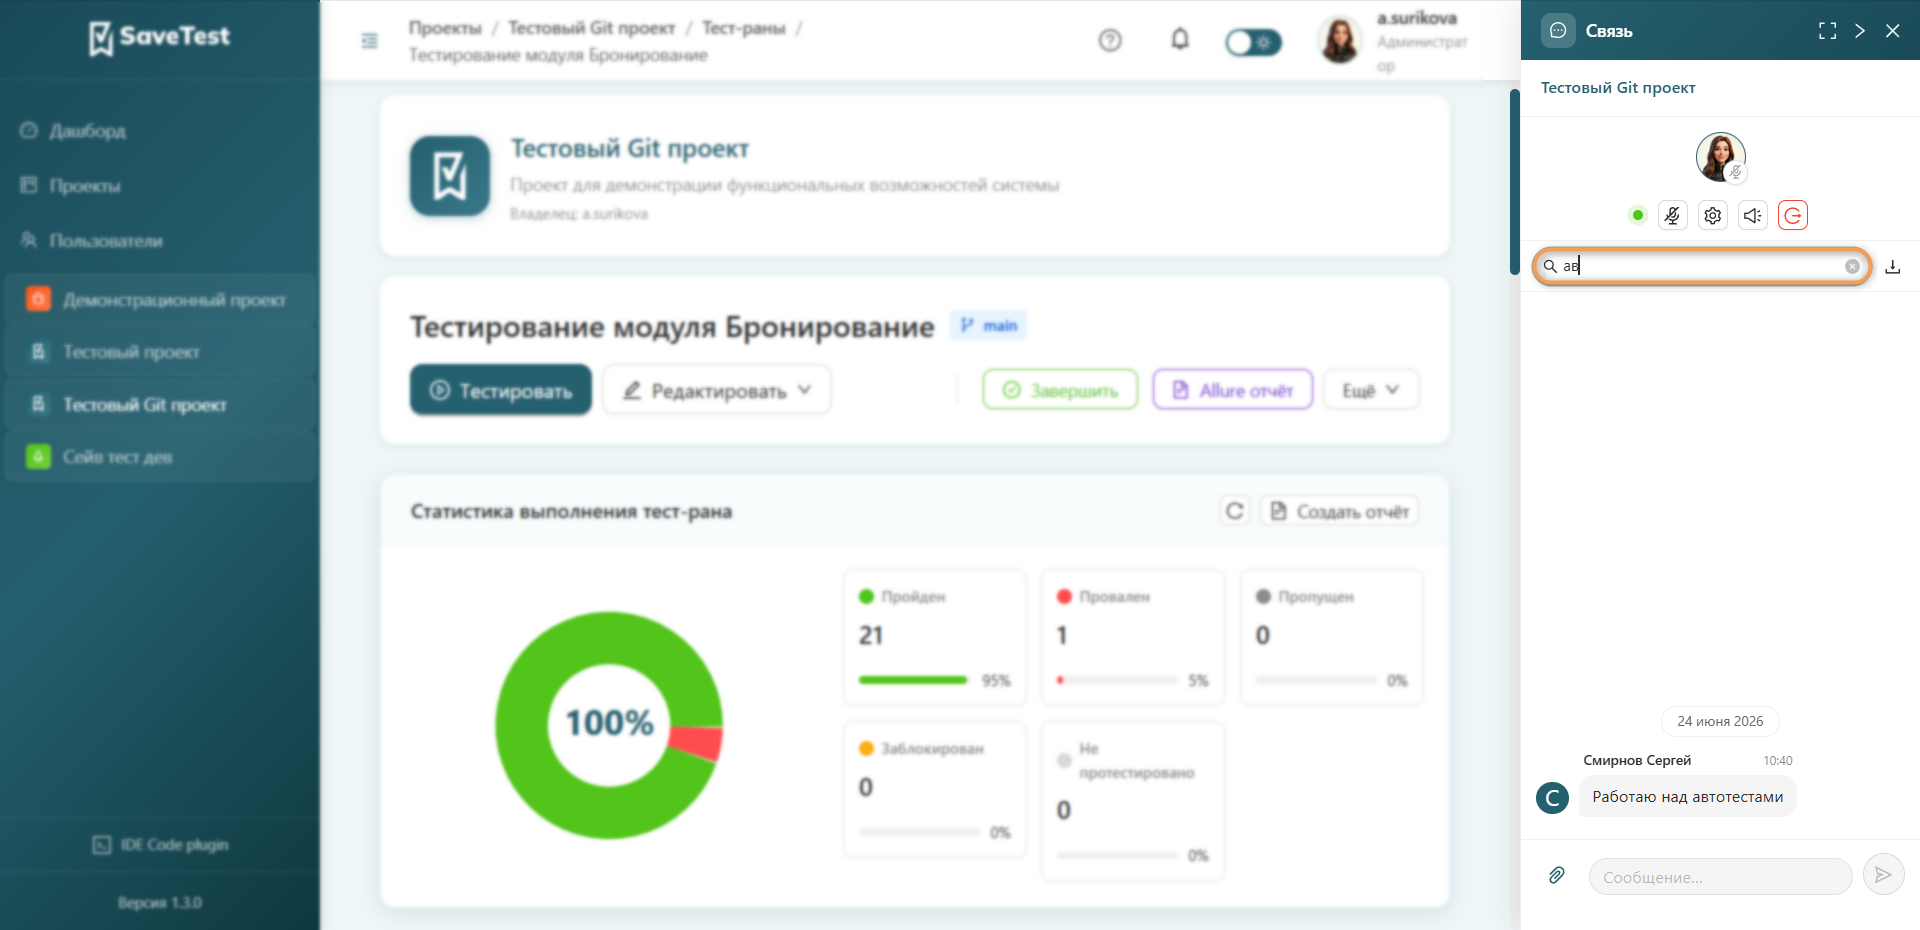Clear the chat search field
Image resolution: width=1920 pixels, height=930 pixels.
coord(1852,266)
